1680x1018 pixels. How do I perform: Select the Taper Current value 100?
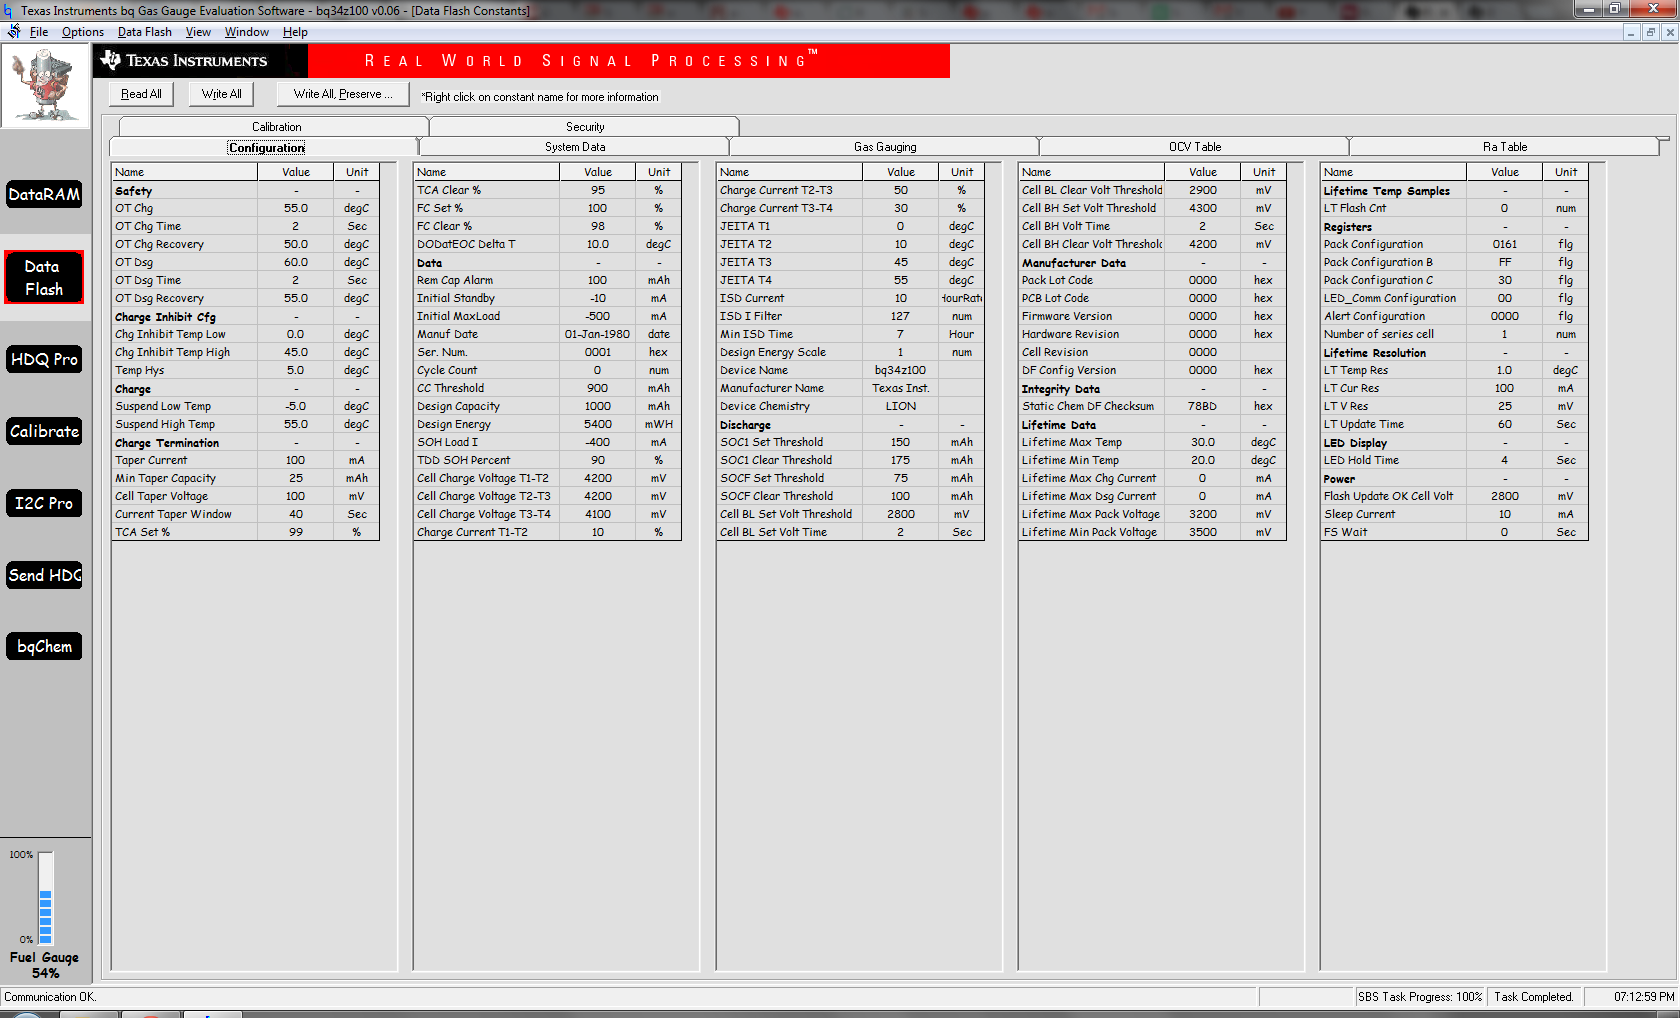(x=296, y=460)
